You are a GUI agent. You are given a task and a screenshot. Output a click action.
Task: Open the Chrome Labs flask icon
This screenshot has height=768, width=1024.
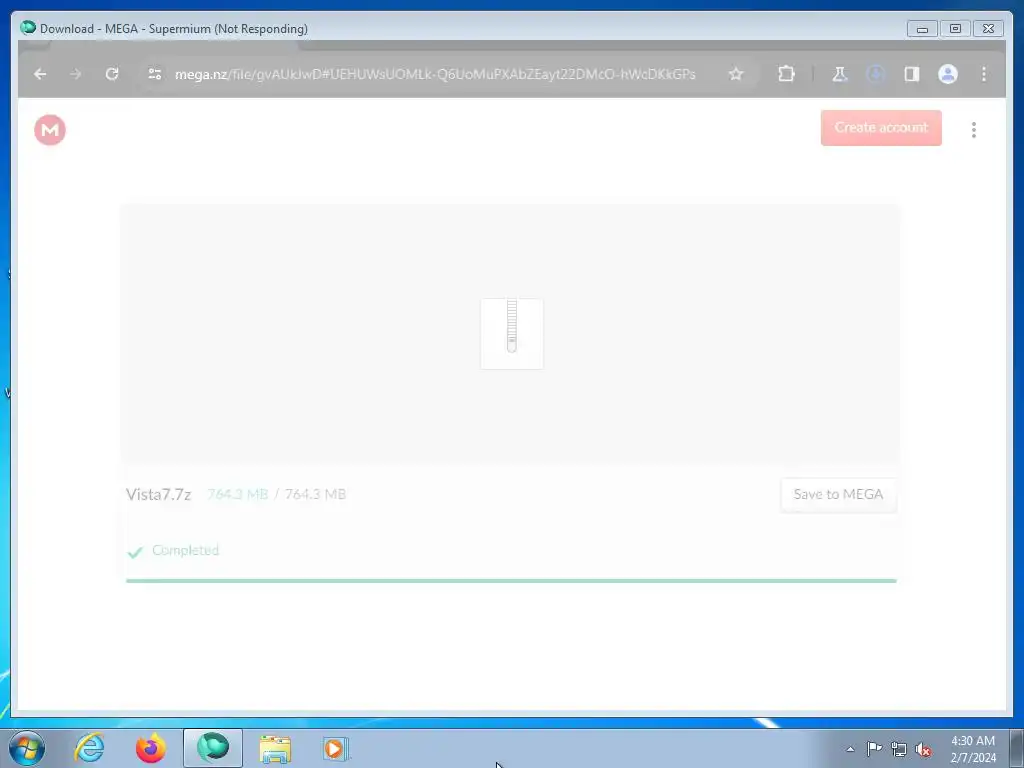pos(839,74)
